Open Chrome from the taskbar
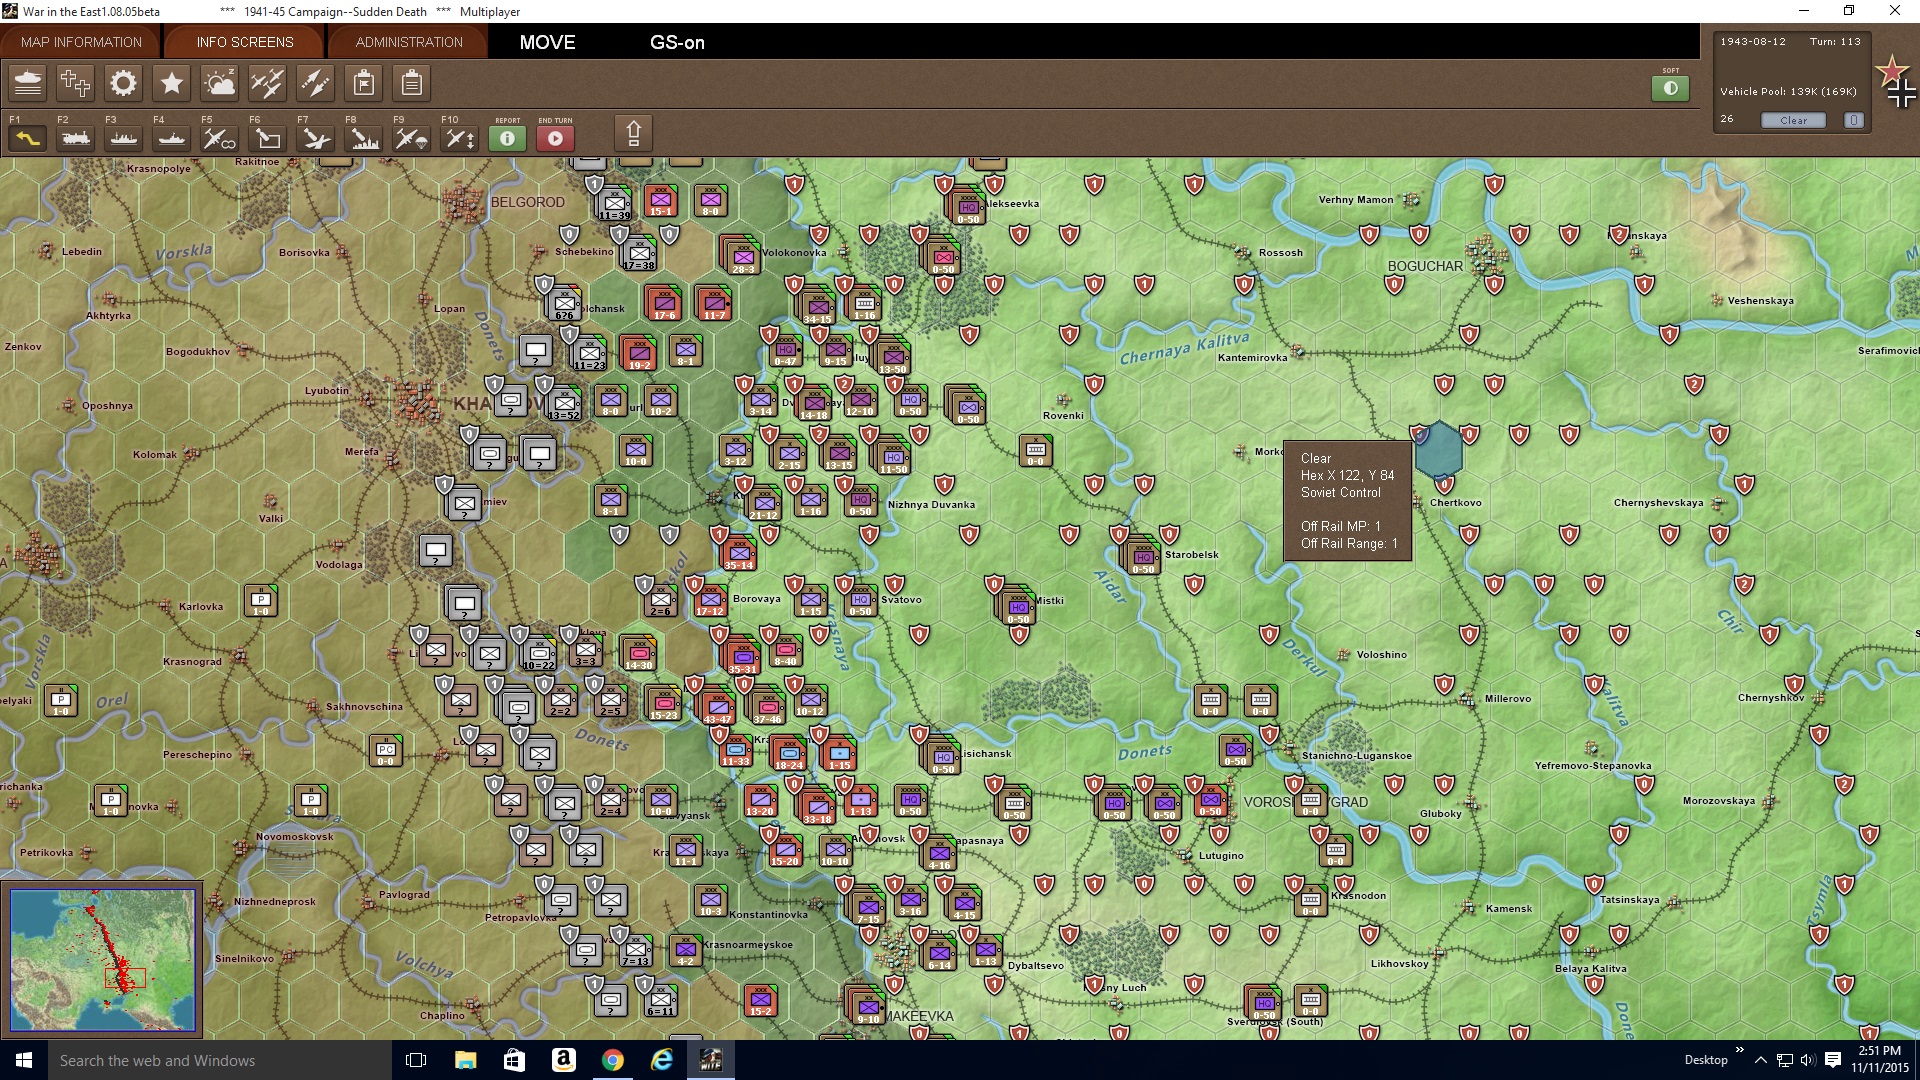The height and width of the screenshot is (1080, 1920). pos(612,1060)
